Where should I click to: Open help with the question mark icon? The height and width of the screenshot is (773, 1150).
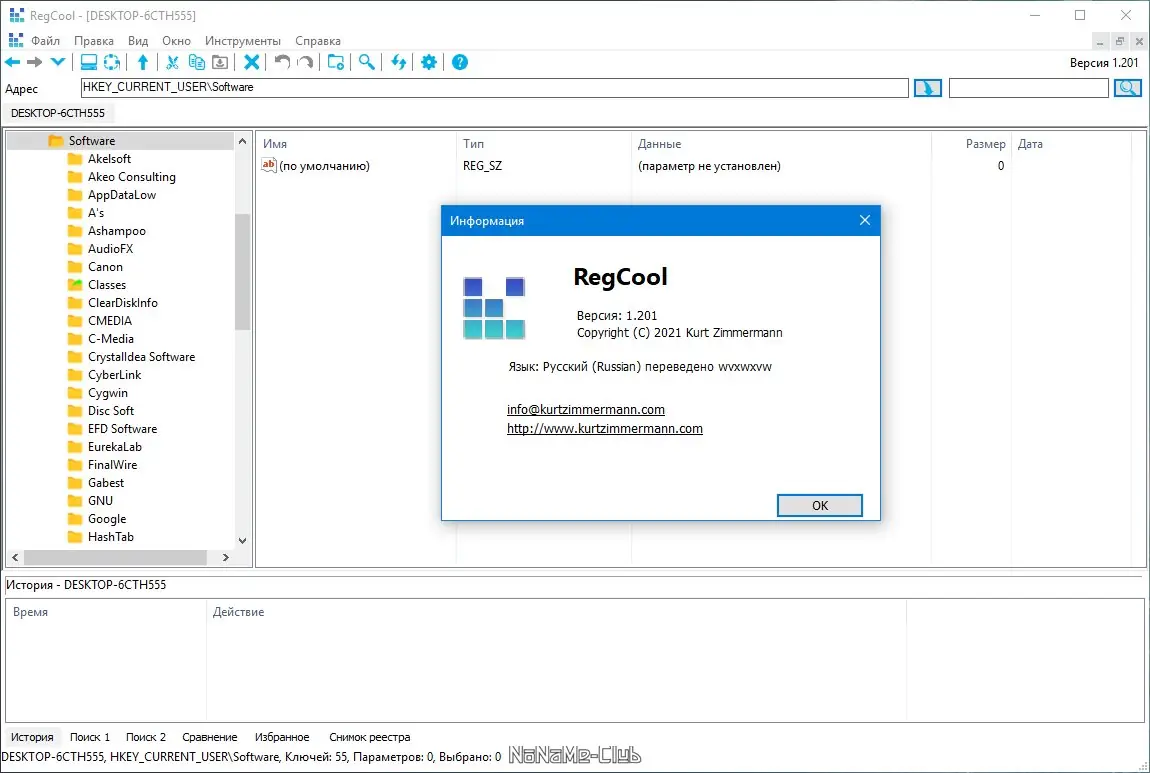460,62
